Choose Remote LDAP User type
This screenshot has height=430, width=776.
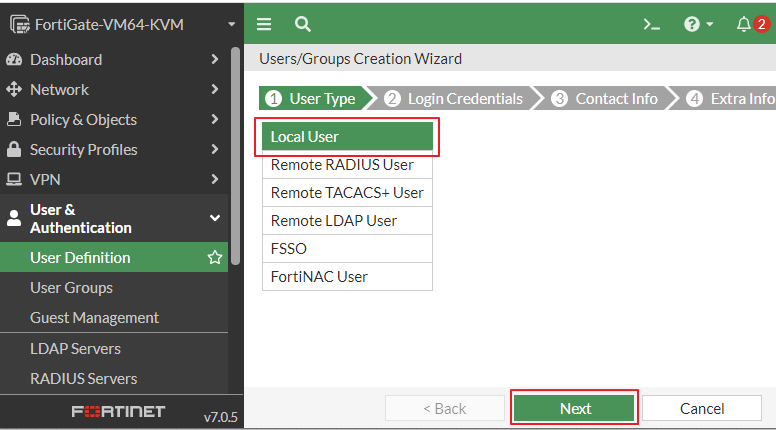pos(347,221)
